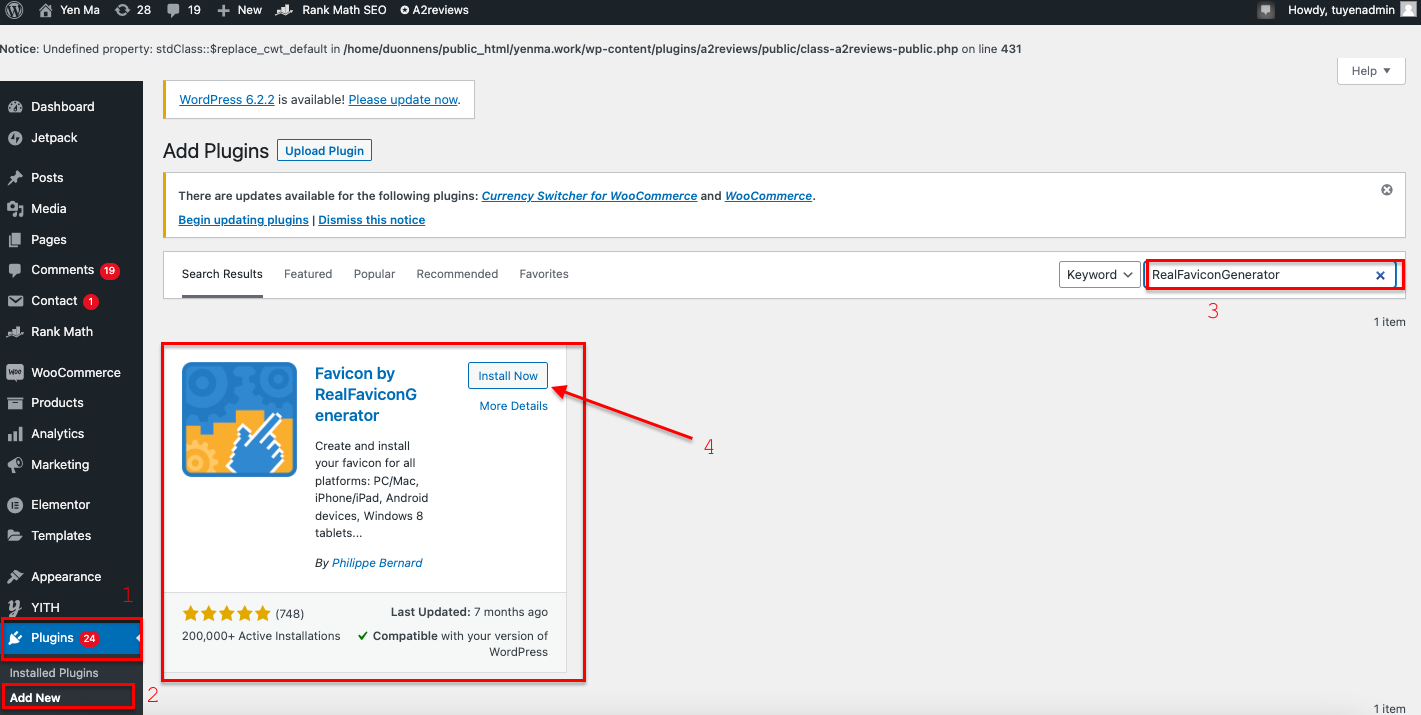This screenshot has width=1421, height=715.
Task: Expand the Help dropdown
Action: (1371, 71)
